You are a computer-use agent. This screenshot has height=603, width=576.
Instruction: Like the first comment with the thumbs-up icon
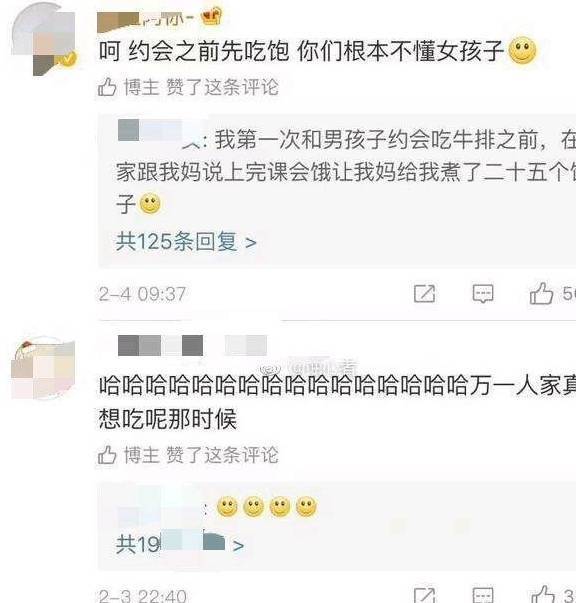pyautogui.click(x=541, y=293)
